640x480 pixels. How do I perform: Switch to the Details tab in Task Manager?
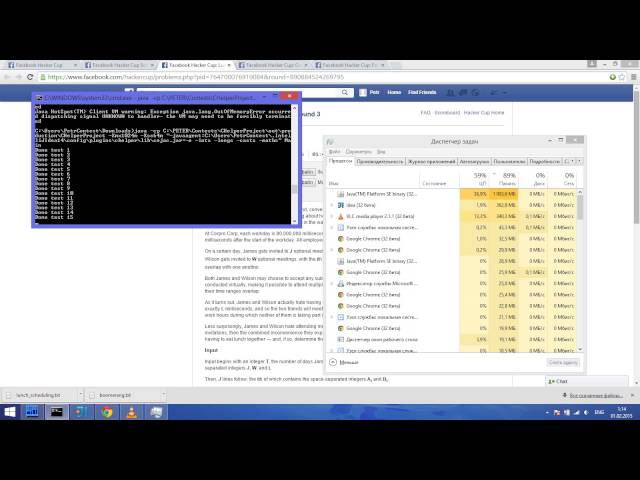point(544,162)
